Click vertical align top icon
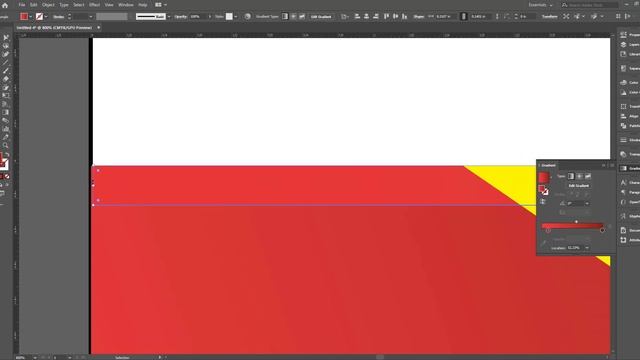 [386, 17]
